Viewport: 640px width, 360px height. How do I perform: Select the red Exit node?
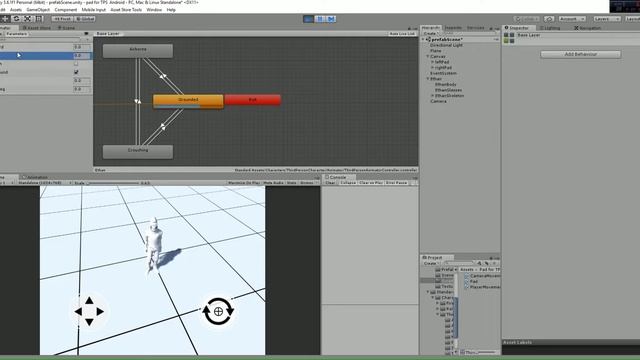(x=253, y=100)
